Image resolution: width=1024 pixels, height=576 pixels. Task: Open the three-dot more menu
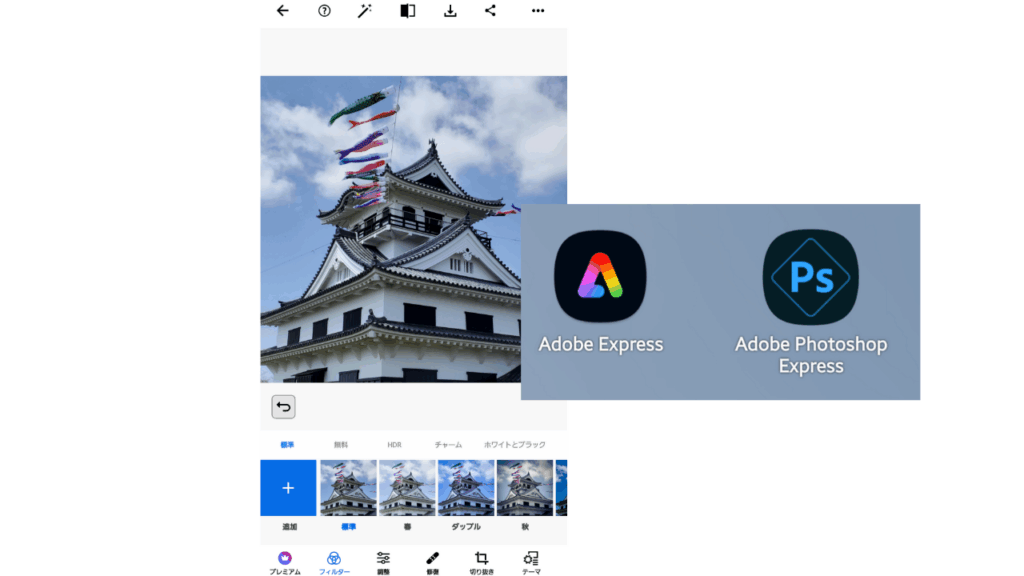click(x=537, y=10)
